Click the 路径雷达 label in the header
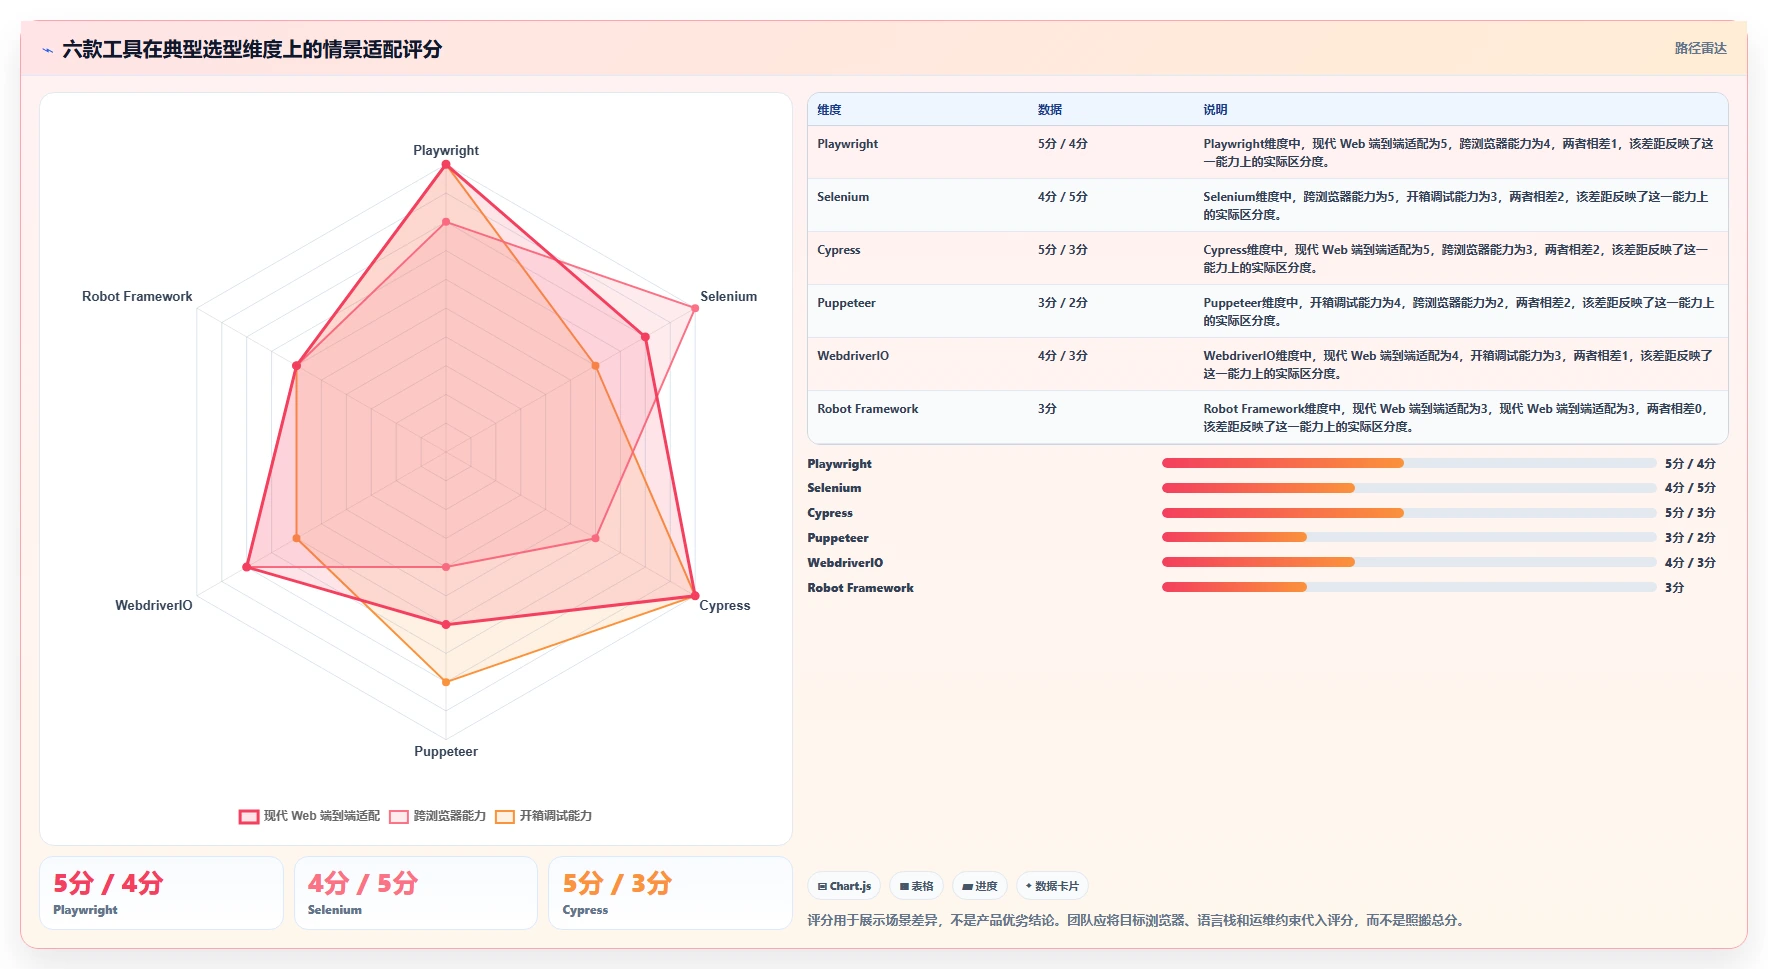The width and height of the screenshot is (1768, 969). 1700,48
